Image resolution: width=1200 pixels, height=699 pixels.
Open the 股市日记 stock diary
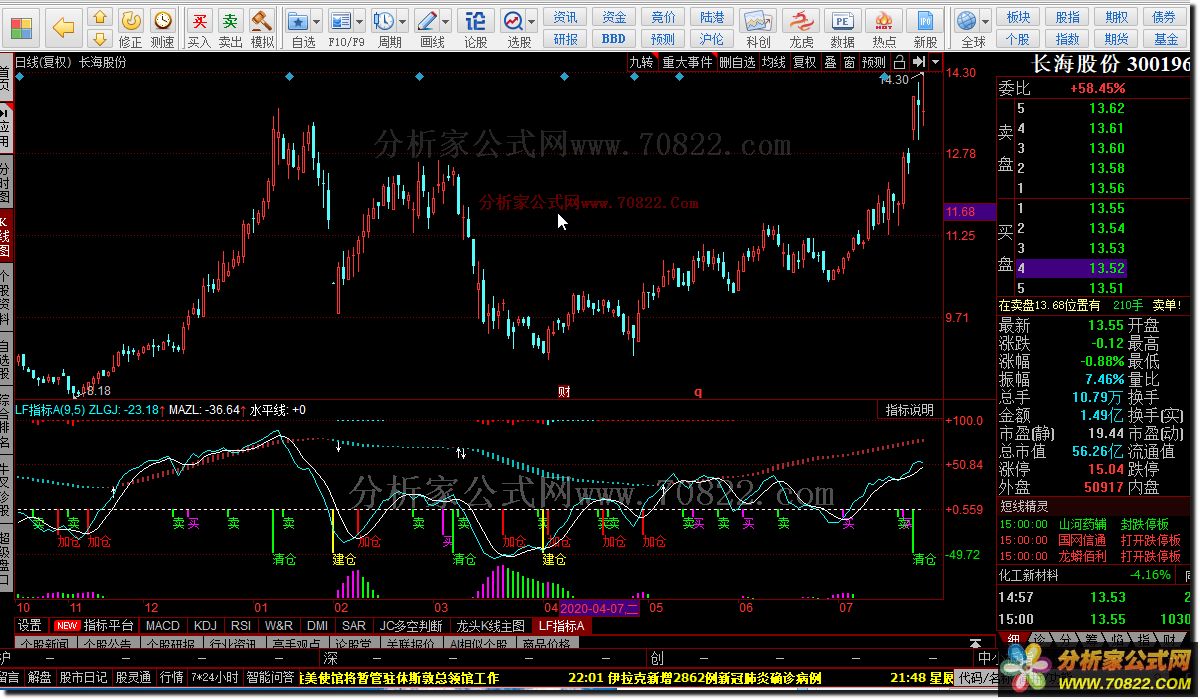[84, 678]
